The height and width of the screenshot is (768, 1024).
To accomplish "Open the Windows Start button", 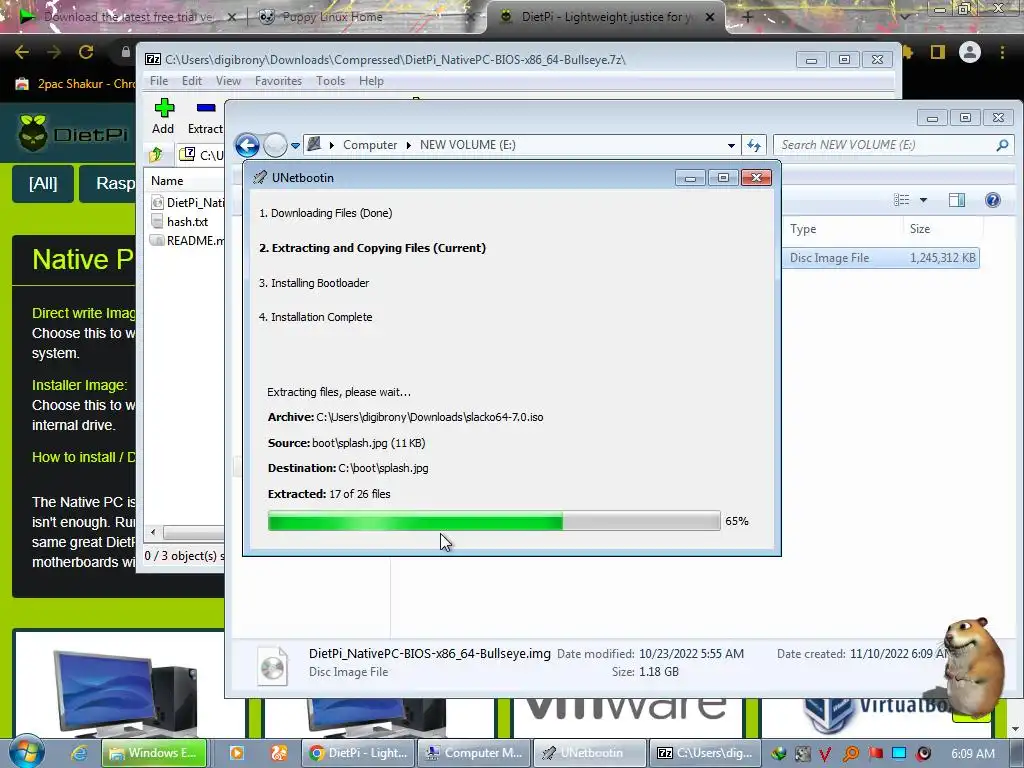I will pos(26,752).
